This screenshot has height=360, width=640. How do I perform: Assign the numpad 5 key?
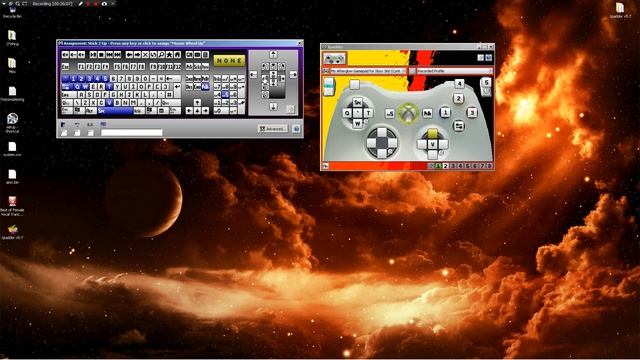pyautogui.click(x=225, y=95)
